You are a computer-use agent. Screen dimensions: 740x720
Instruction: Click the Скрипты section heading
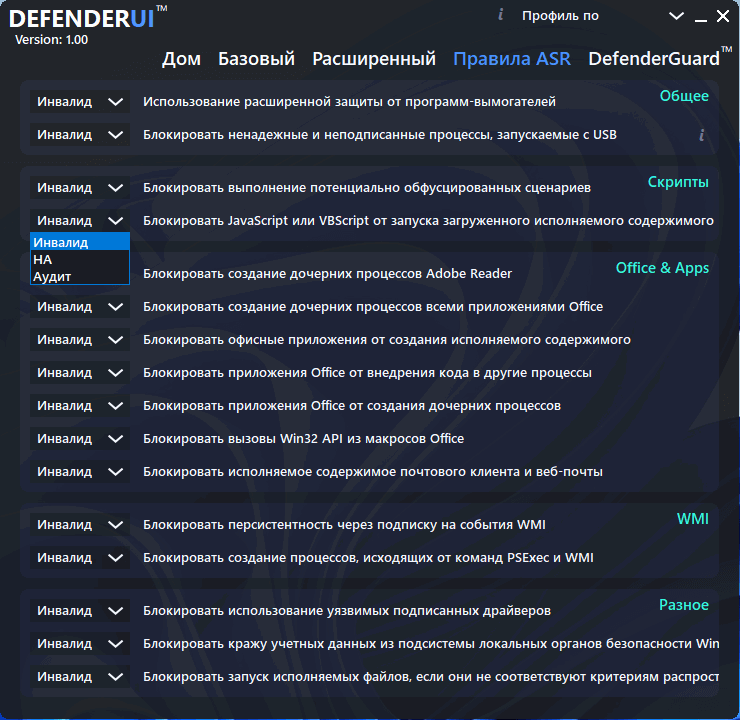click(x=678, y=182)
